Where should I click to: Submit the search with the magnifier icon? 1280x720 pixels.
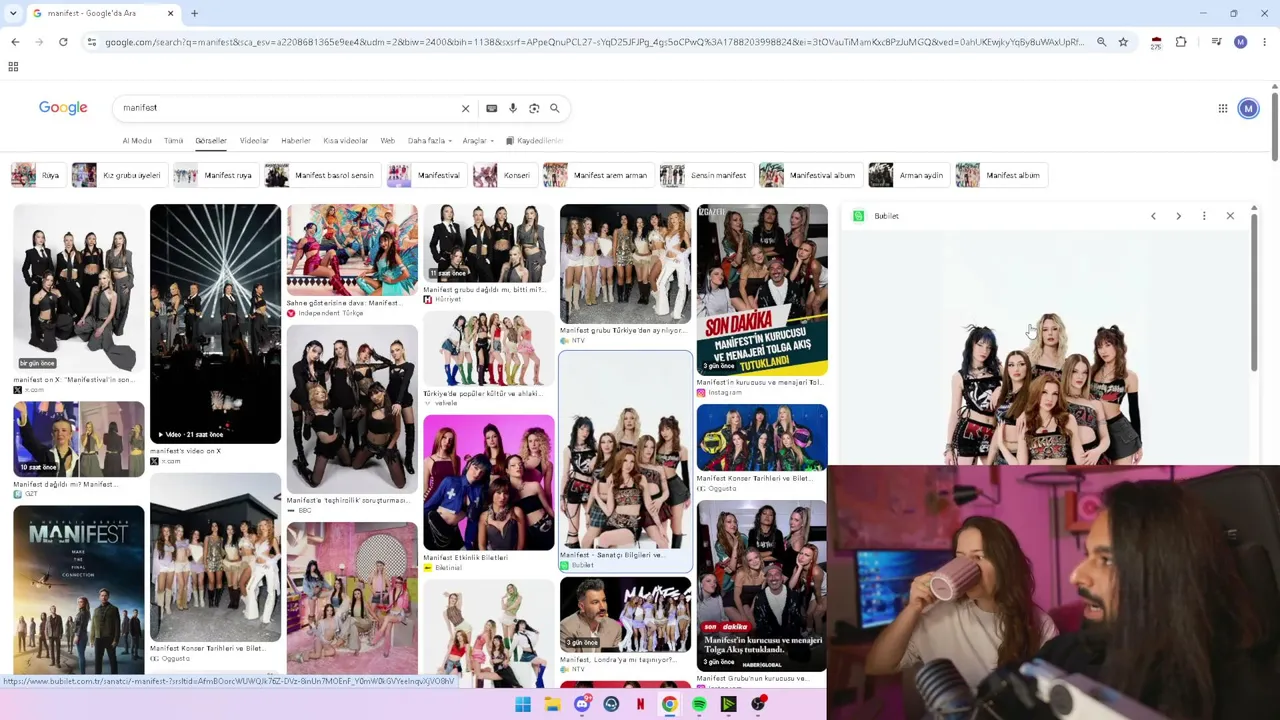click(x=555, y=108)
